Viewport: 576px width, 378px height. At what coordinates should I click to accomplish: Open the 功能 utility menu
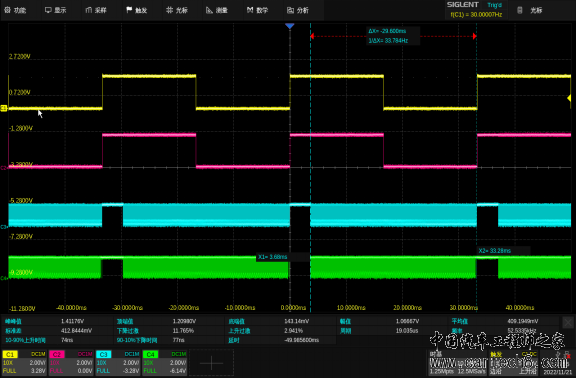pyautogui.click(x=15, y=10)
